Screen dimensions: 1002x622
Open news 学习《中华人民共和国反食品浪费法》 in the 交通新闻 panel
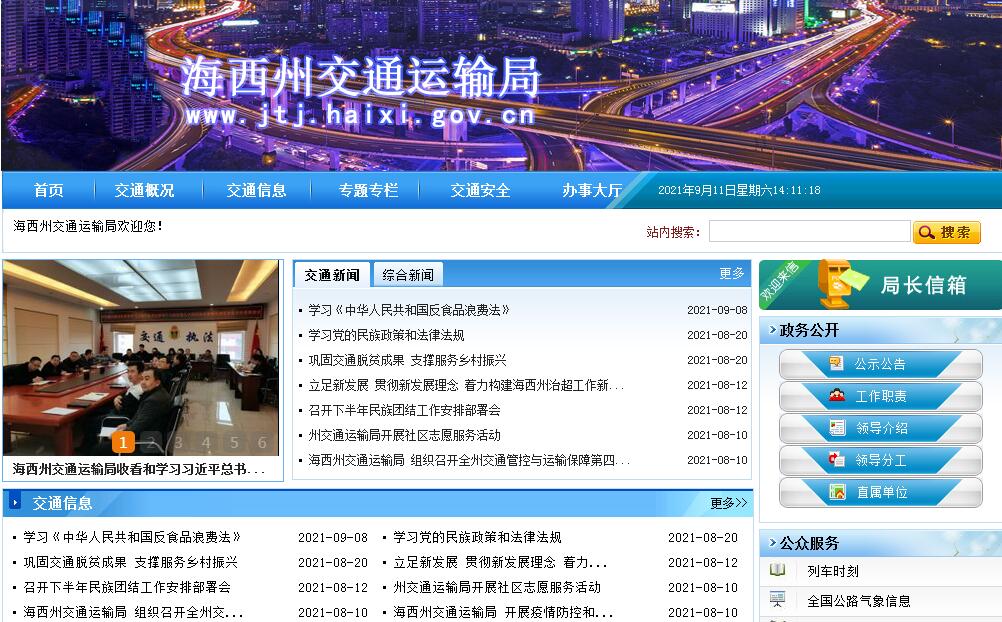[x=409, y=310]
